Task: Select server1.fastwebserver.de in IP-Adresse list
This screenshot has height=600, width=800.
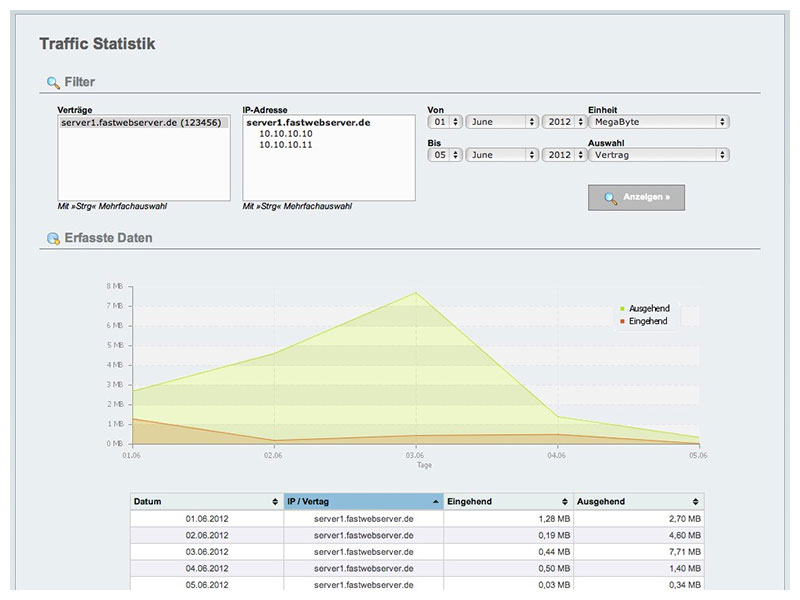Action: pos(308,123)
